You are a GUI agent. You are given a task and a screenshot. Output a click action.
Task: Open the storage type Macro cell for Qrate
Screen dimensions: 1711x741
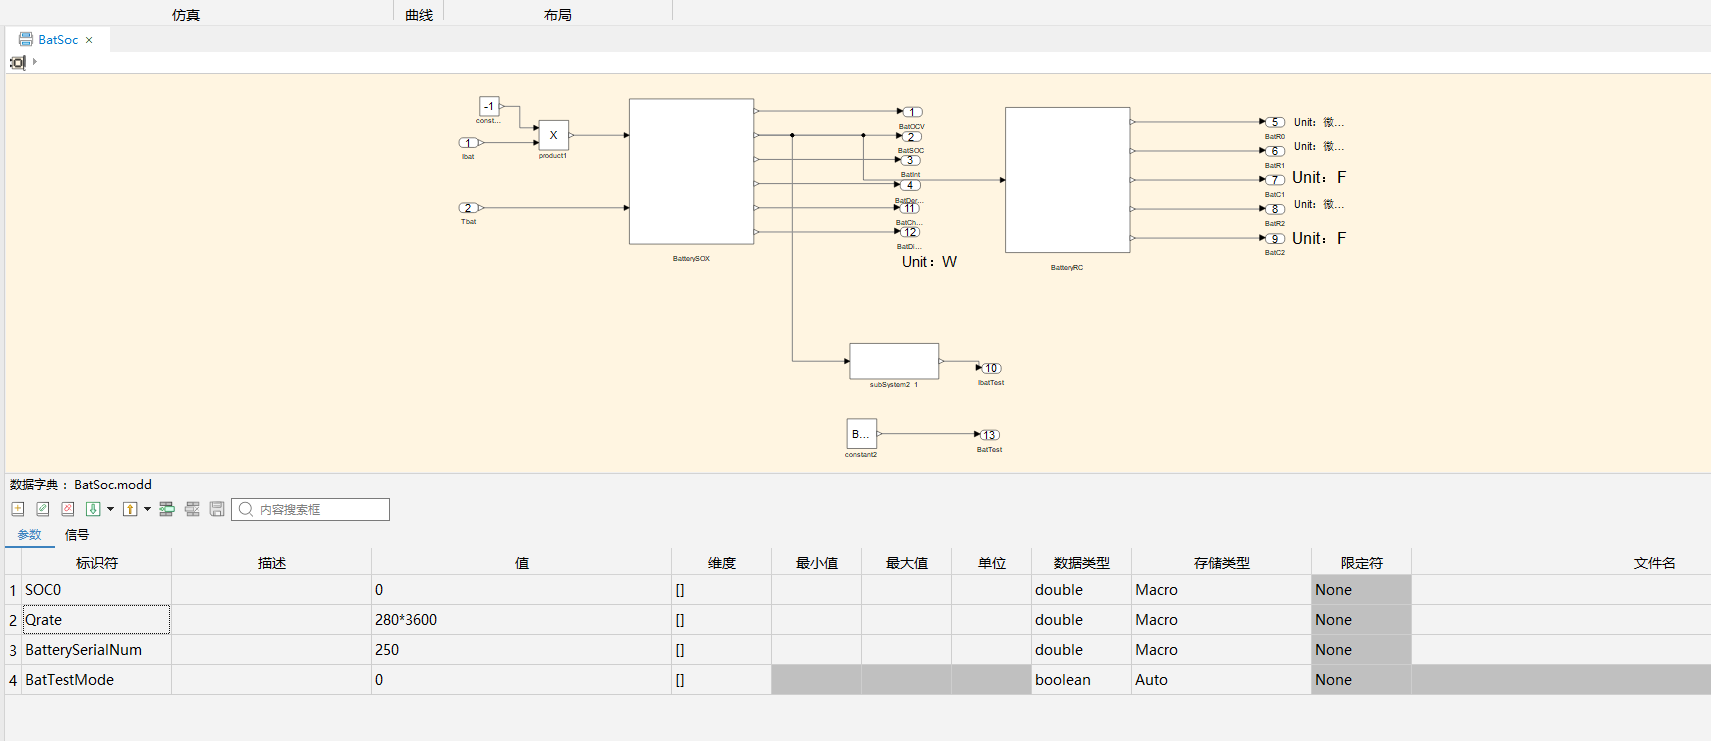coord(1222,620)
